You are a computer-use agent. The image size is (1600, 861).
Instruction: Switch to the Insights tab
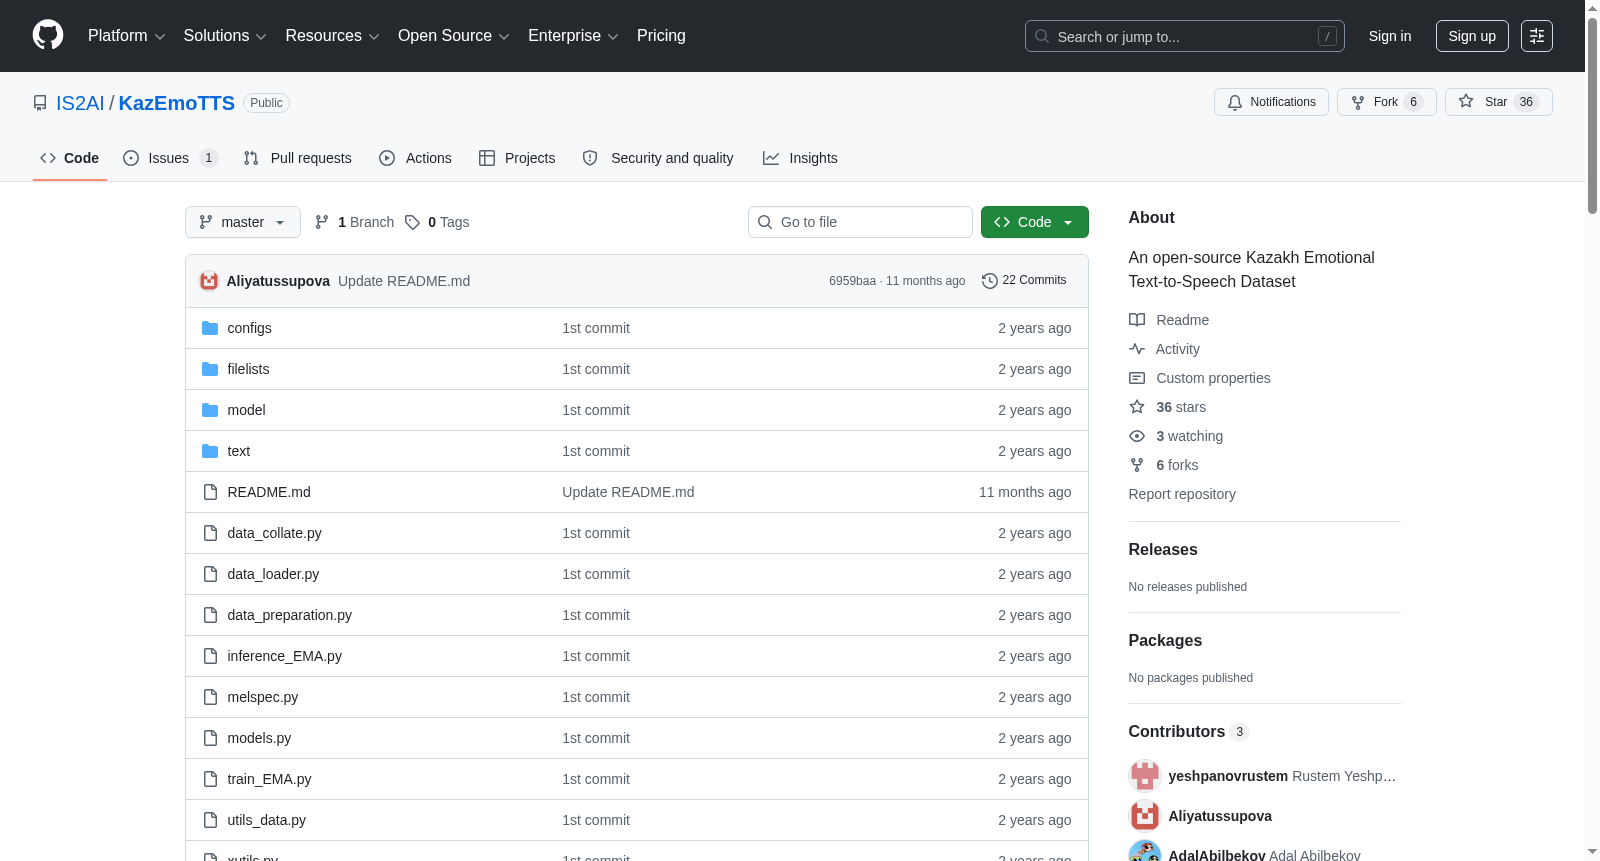tap(800, 158)
